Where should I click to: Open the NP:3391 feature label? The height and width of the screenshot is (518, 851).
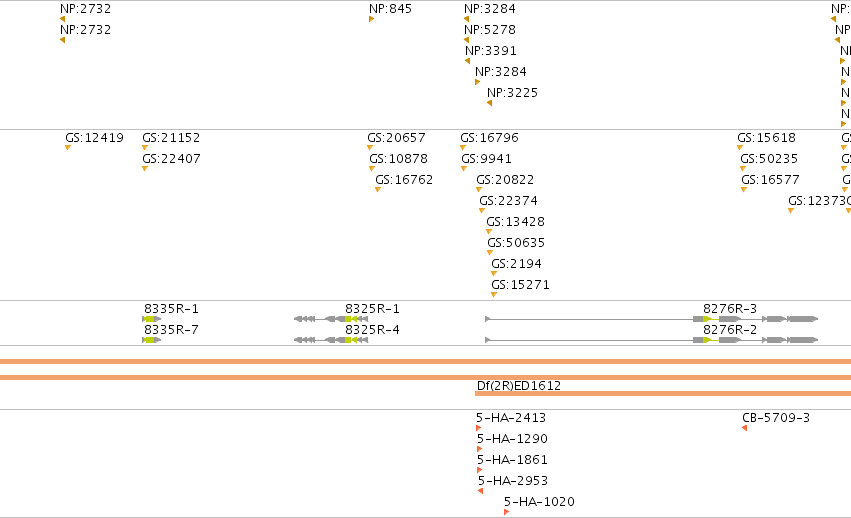(491, 51)
